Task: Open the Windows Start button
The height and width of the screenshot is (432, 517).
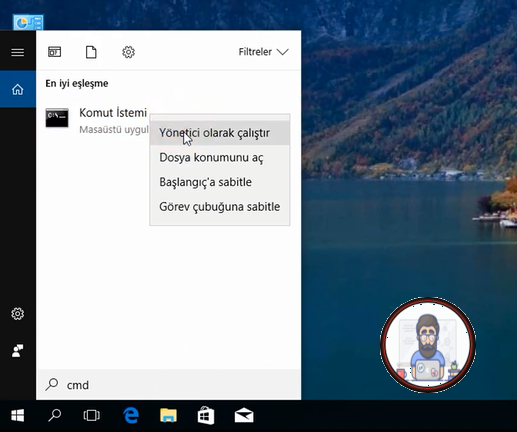Action: click(x=18, y=416)
